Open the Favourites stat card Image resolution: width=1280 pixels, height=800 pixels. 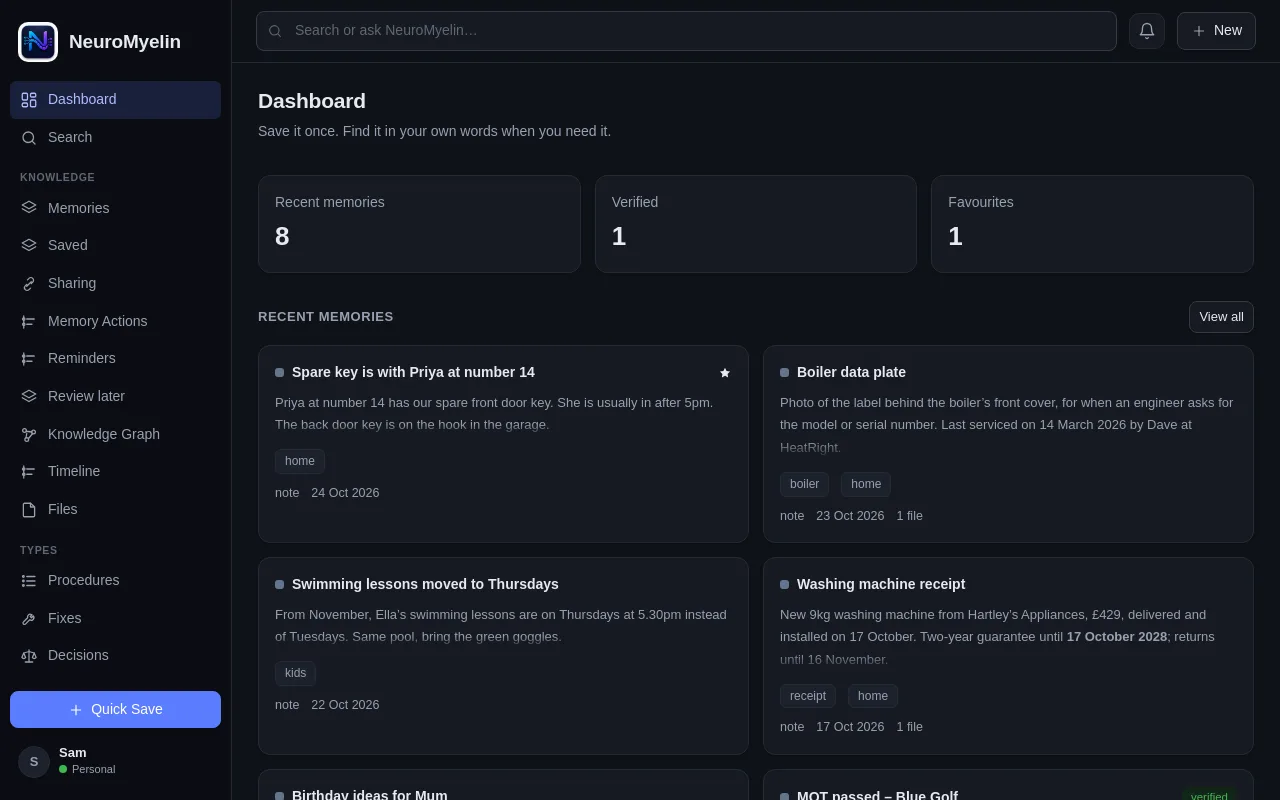(x=1092, y=224)
